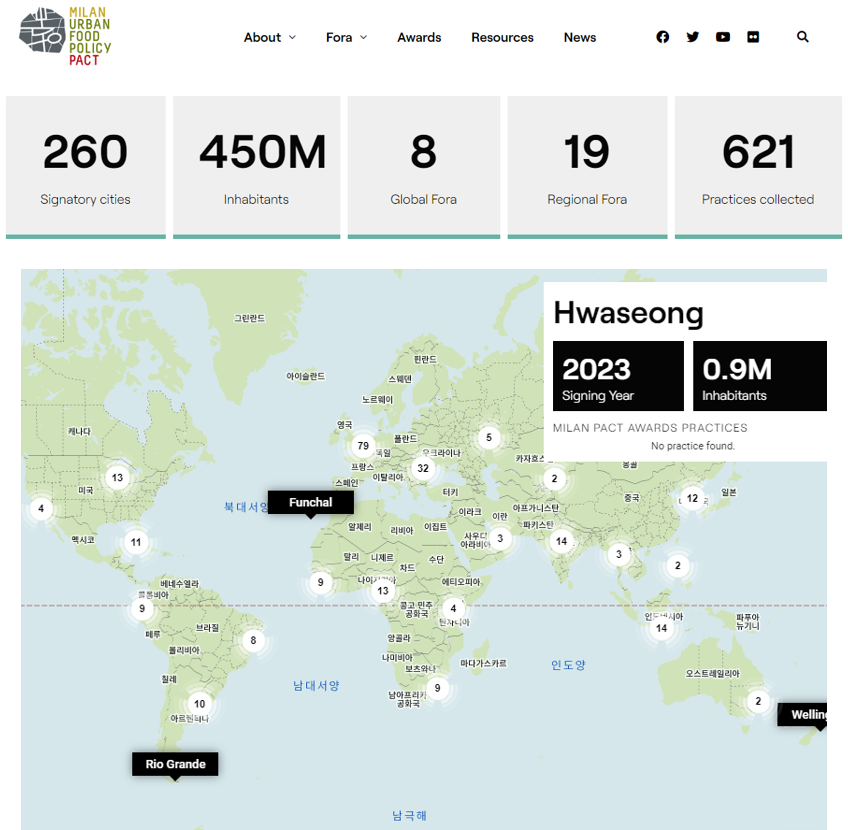Click the map cluster marker showing 79

(363, 446)
